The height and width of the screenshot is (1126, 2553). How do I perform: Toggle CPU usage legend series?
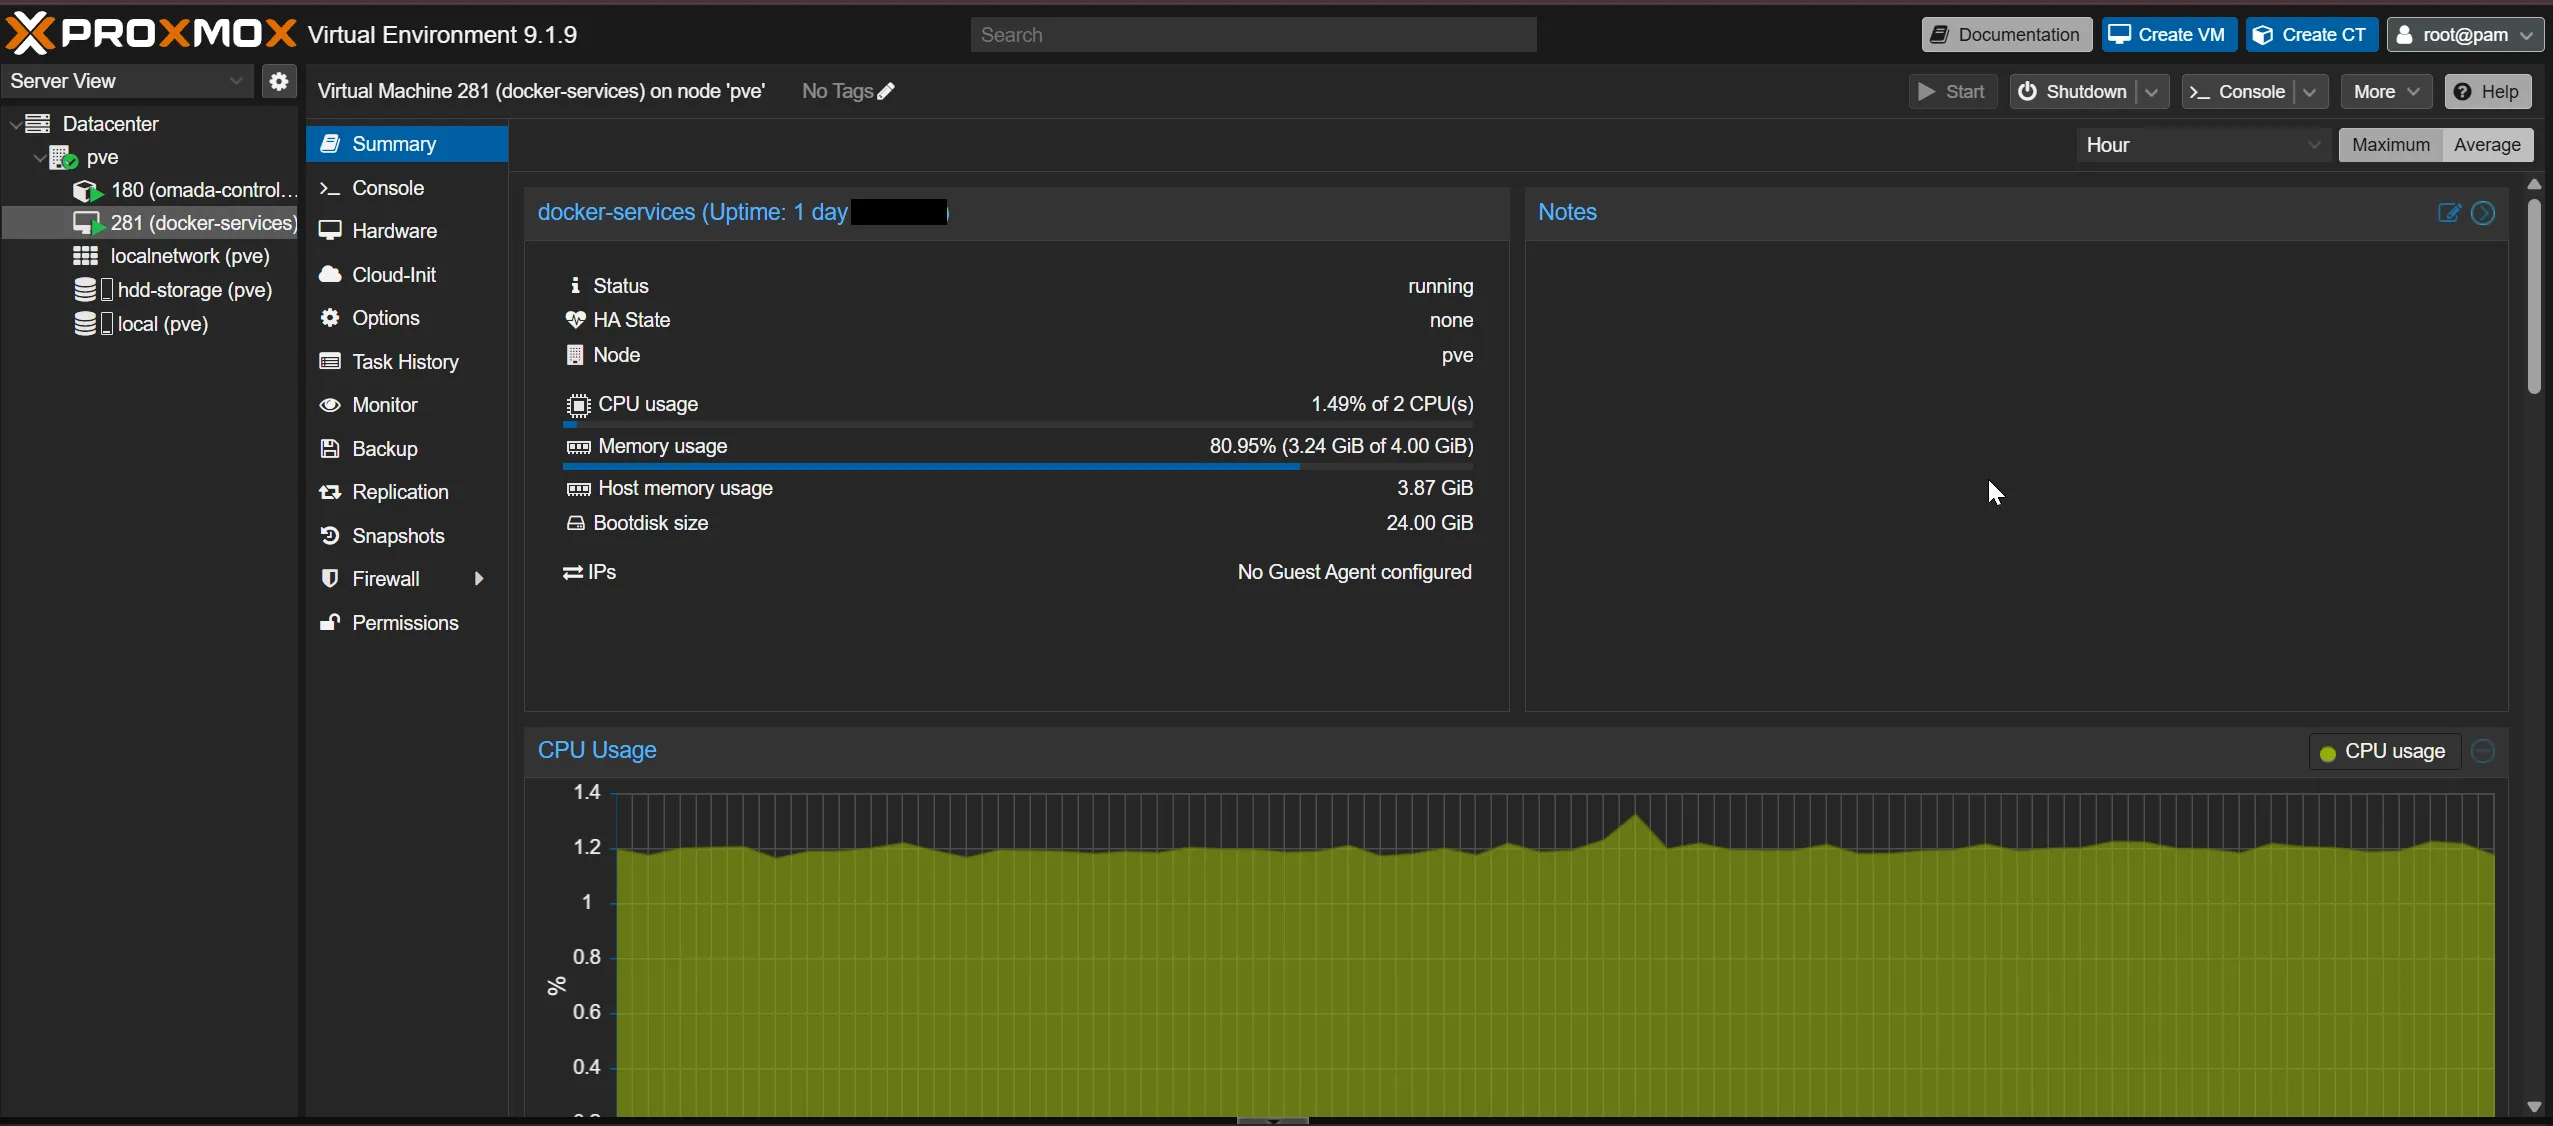pos(2383,751)
